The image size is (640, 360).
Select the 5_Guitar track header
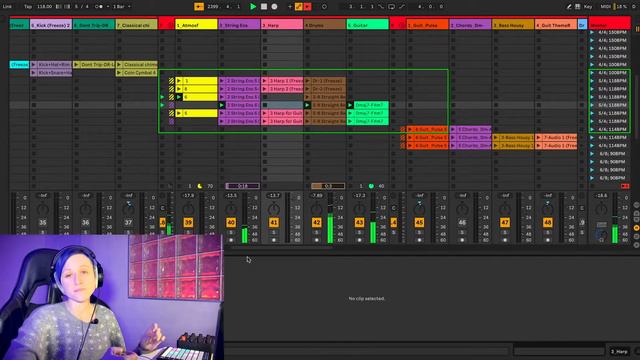tap(368, 25)
